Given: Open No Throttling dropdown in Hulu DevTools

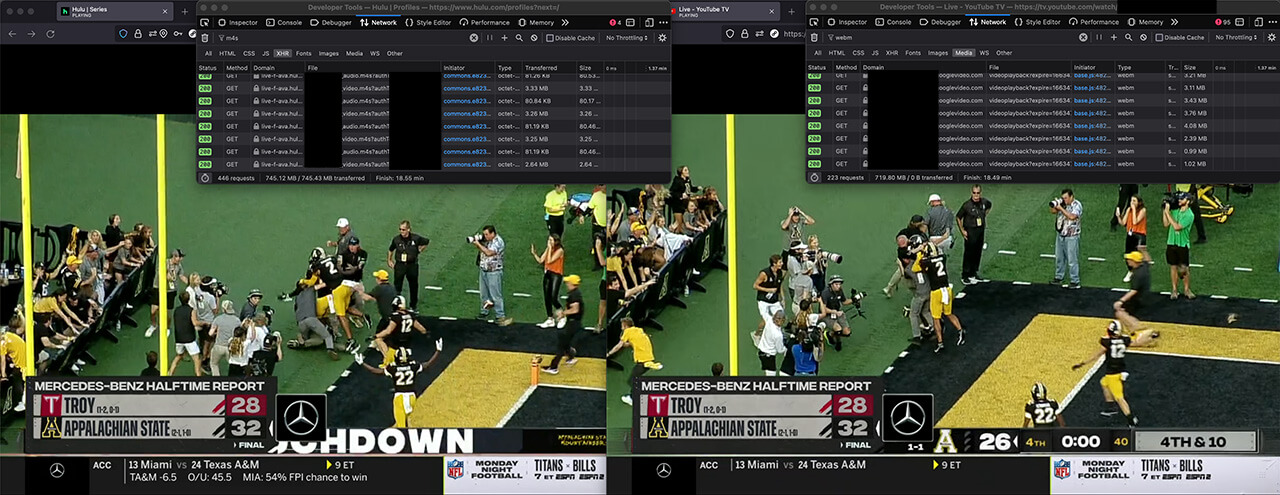Looking at the screenshot, I should click(627, 38).
